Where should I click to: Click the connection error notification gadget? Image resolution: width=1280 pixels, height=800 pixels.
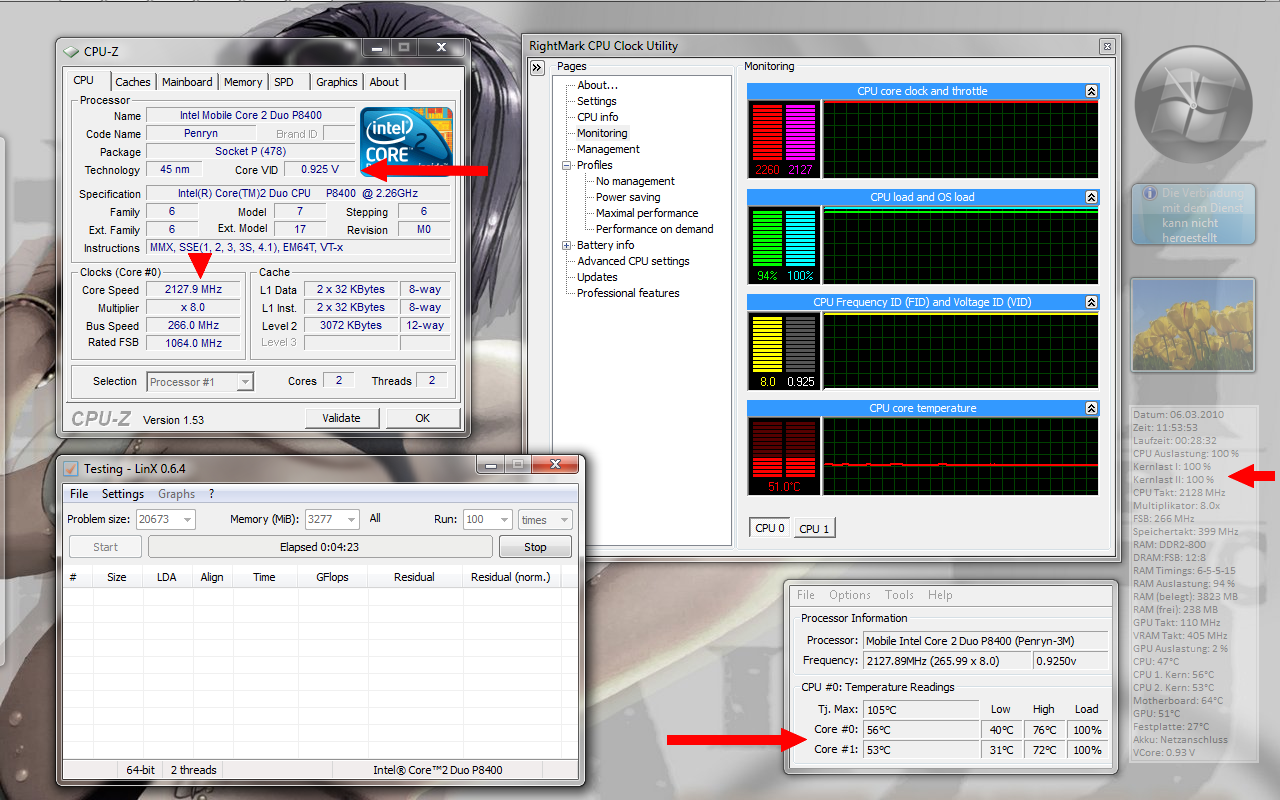[1193, 214]
